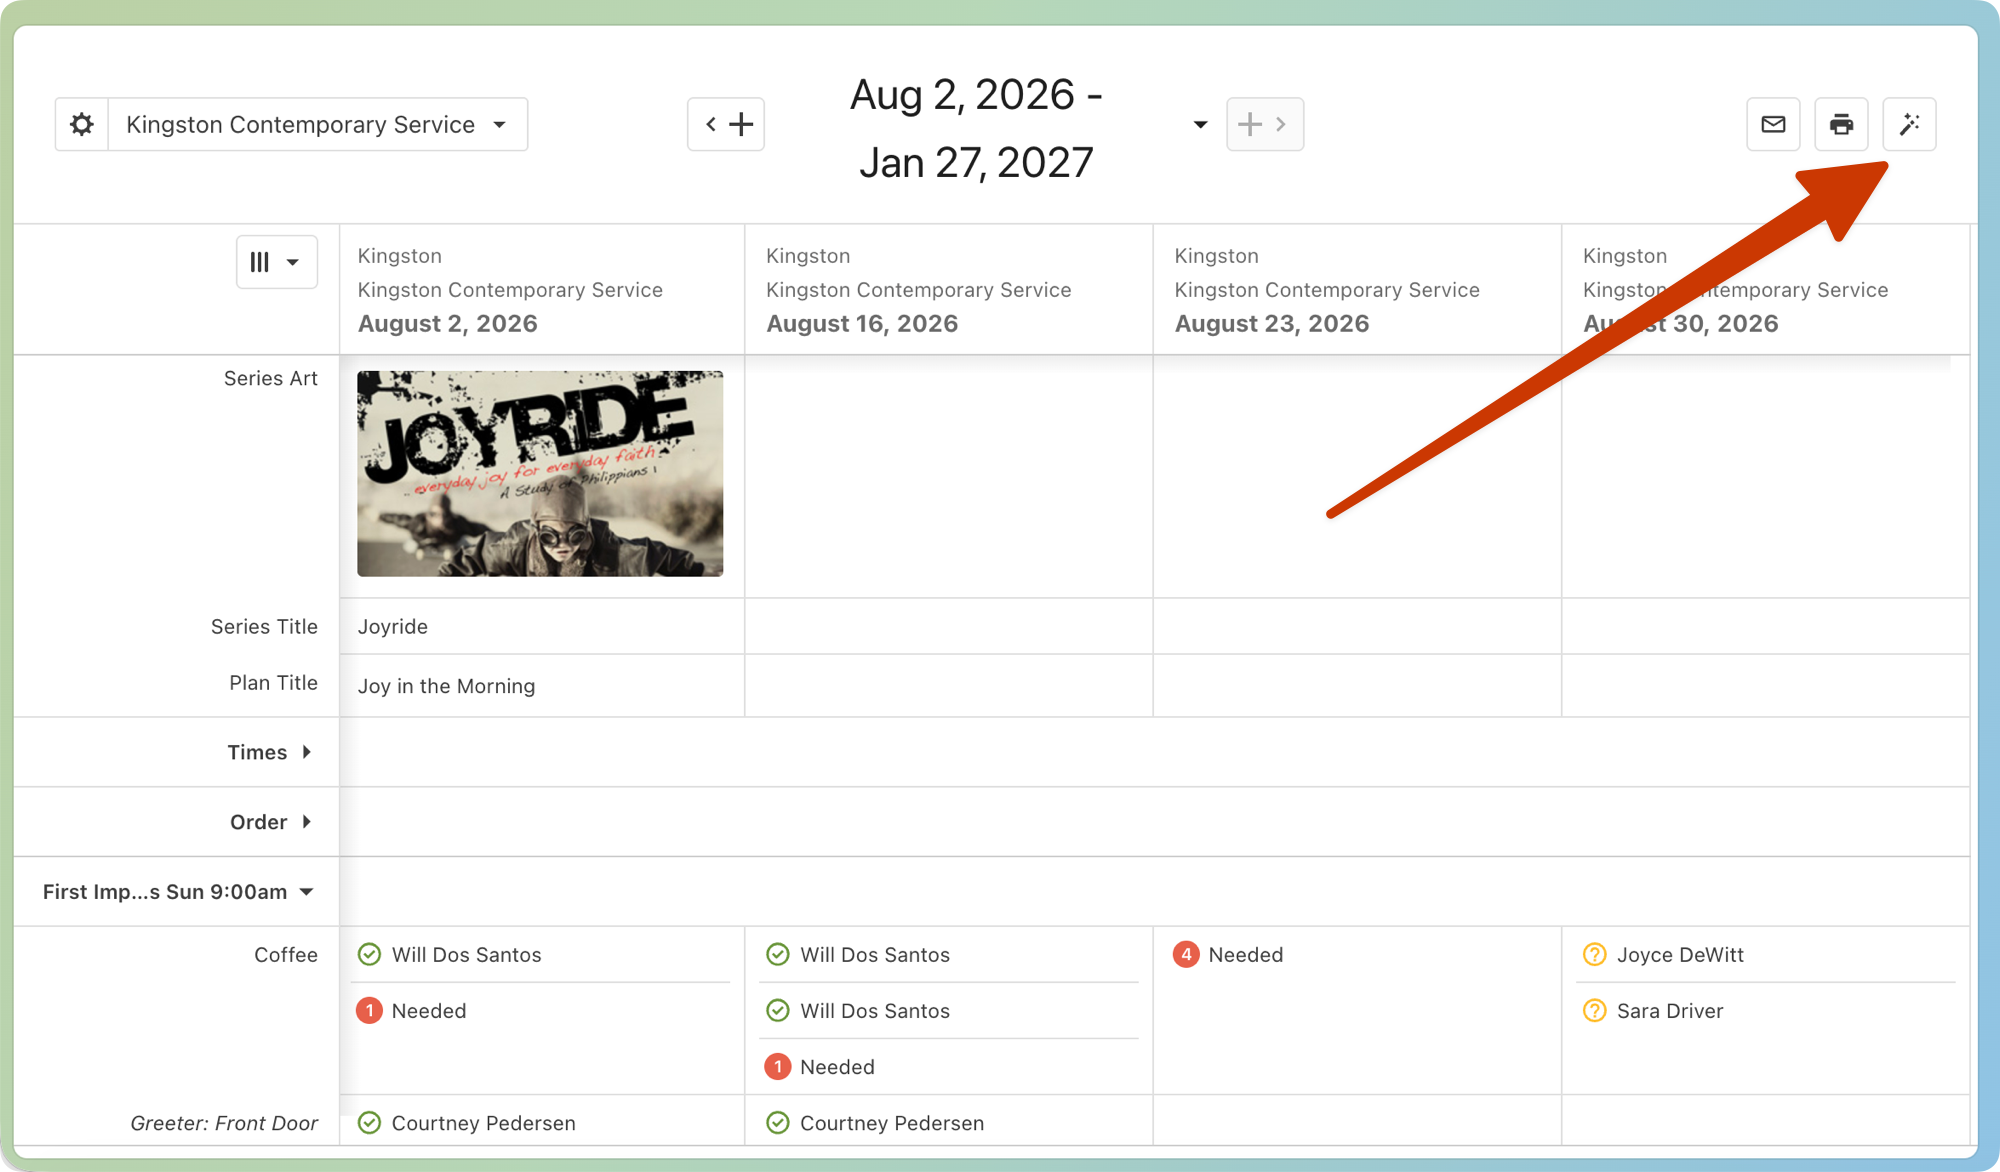Open the Kingston Contemporary Service dropdown
2000x1172 pixels.
318,124
